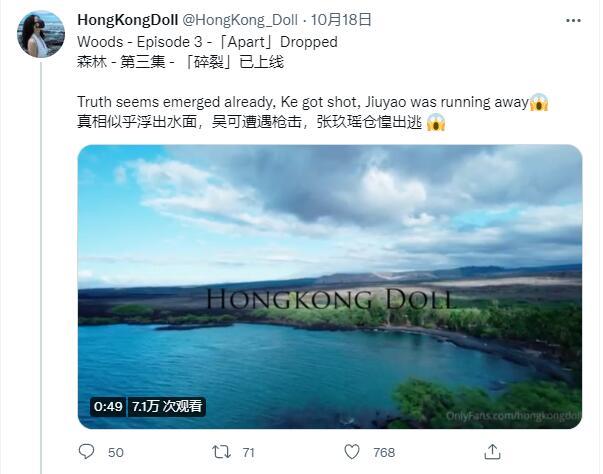603x474 pixels.
Task: Open HongKongDoll profile avatar picture
Action: click(41, 34)
